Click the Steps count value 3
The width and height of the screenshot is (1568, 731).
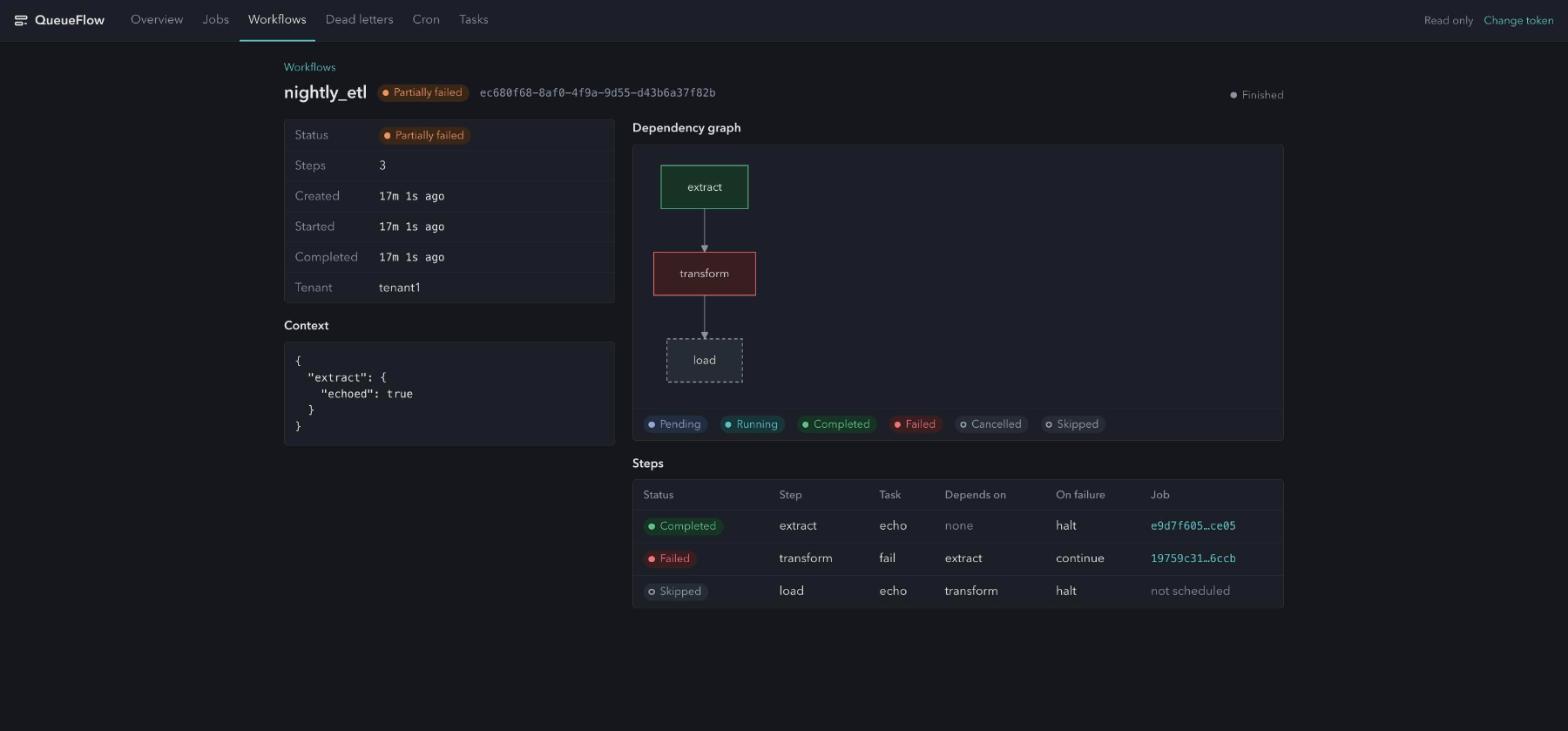[382, 166]
